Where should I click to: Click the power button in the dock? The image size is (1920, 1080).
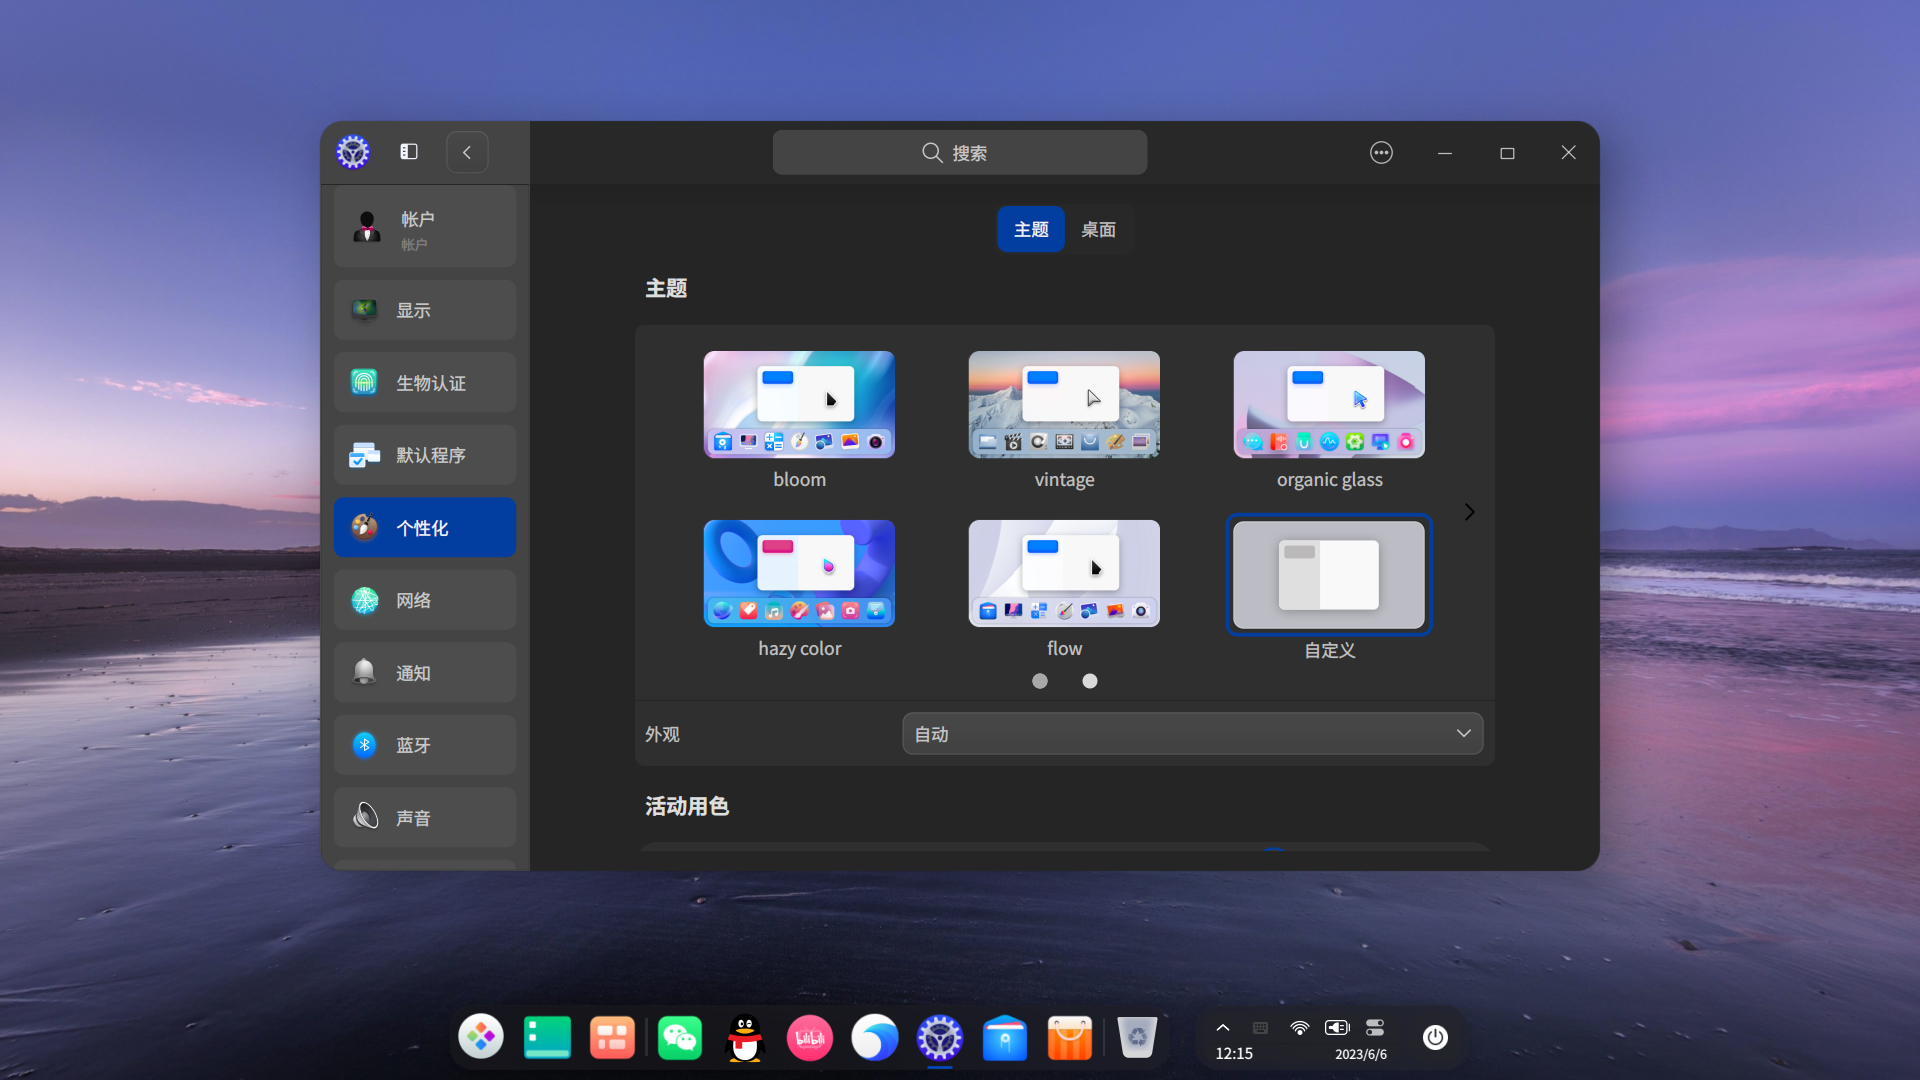[x=1435, y=1037]
